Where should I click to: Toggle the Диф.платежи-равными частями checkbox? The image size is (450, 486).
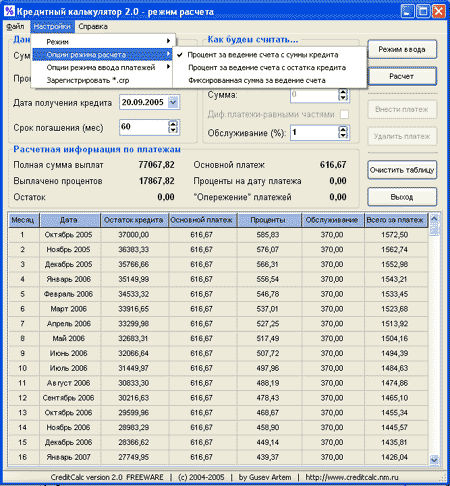pos(344,114)
